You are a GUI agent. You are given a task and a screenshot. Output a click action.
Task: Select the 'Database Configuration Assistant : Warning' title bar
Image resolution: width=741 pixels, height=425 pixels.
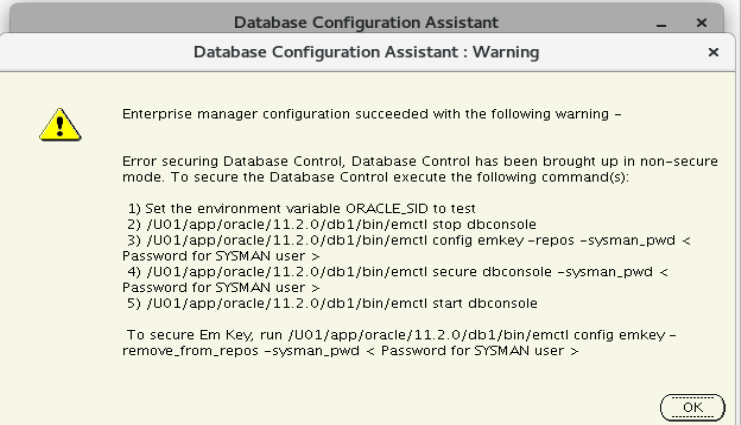(366, 52)
